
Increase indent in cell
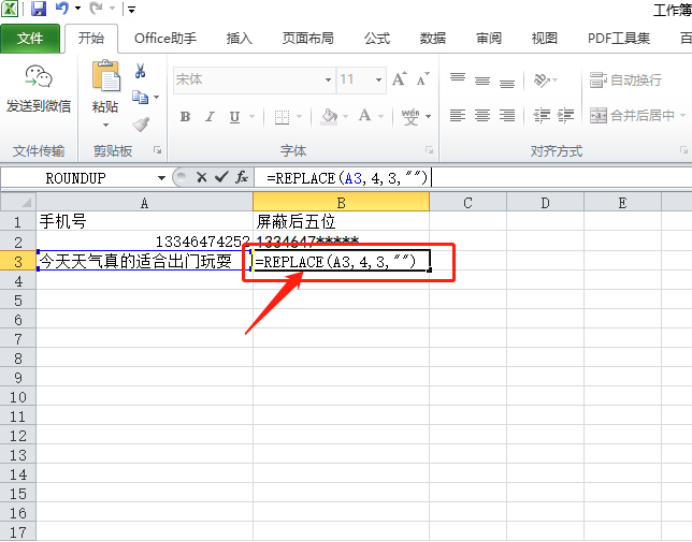coord(565,116)
